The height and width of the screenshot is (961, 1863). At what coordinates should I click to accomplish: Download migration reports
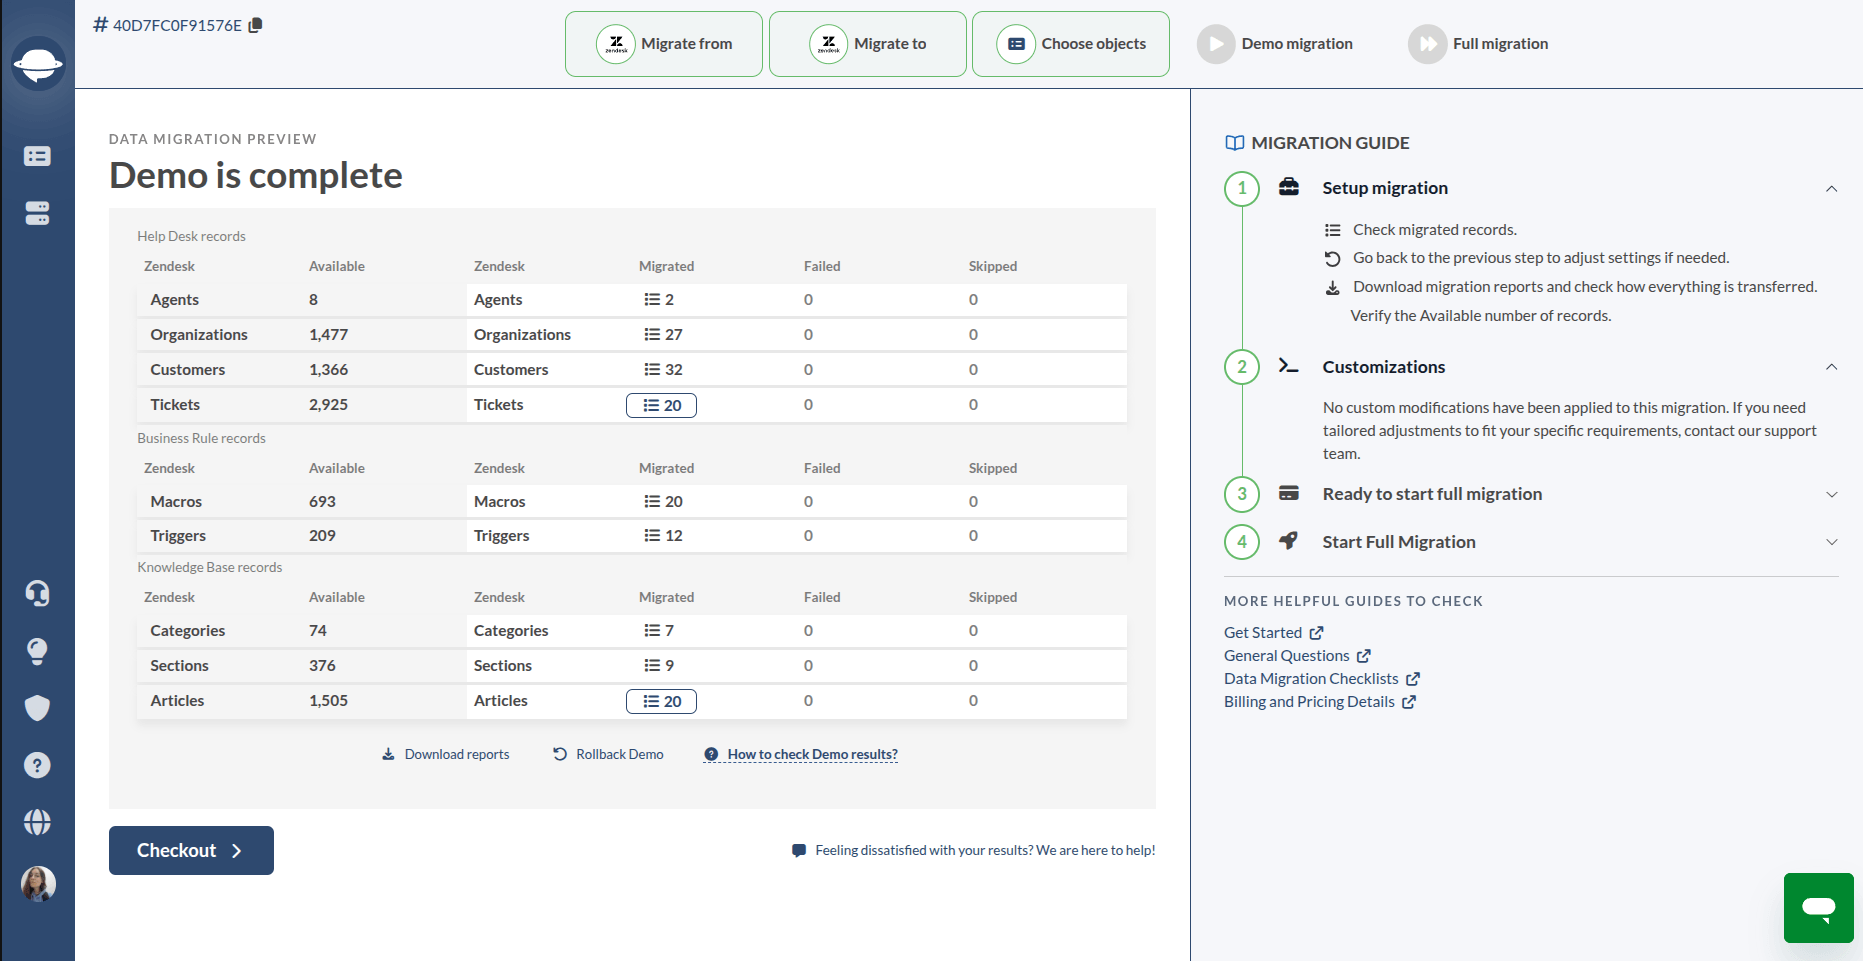click(445, 754)
